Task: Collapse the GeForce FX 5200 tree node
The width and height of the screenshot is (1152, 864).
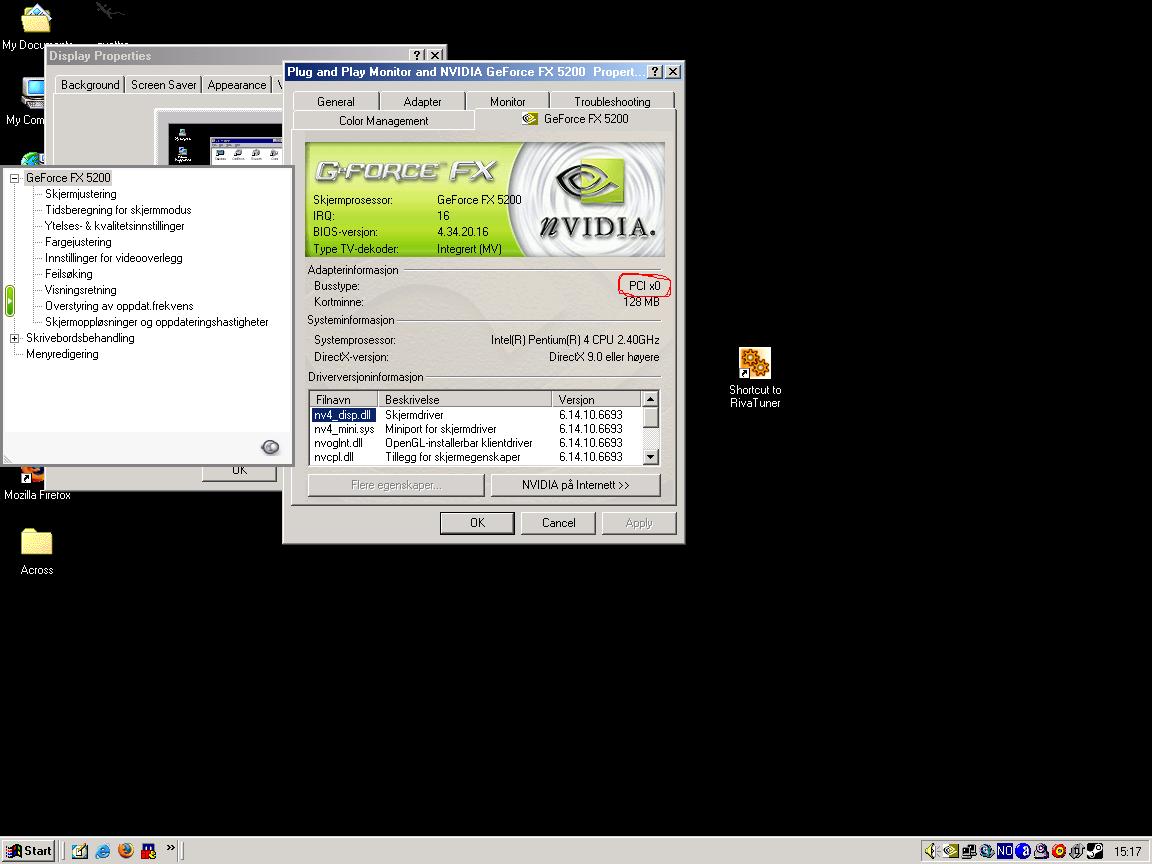Action: click(14, 178)
